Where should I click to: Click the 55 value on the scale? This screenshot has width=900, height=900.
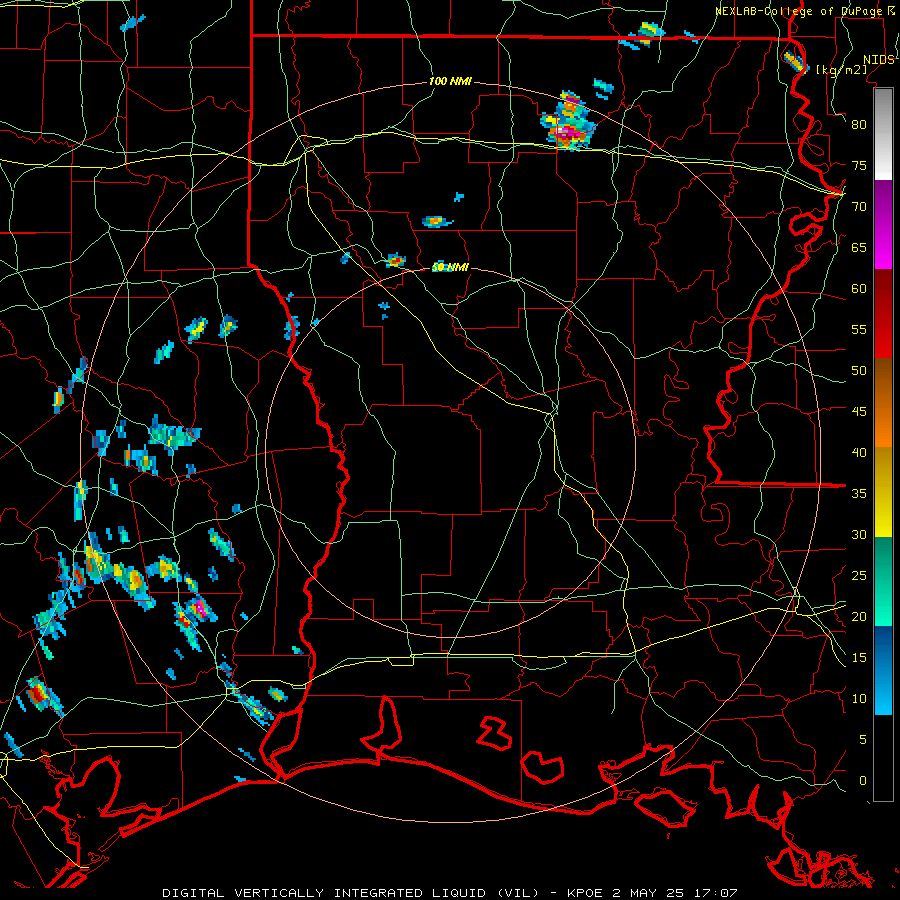(x=859, y=329)
